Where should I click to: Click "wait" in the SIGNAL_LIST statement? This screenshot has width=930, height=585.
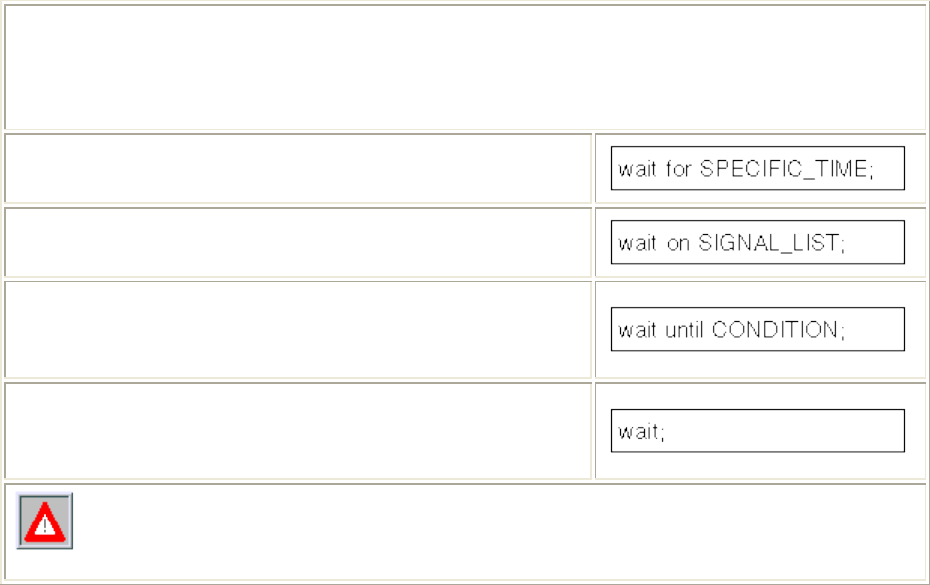[x=638, y=242]
